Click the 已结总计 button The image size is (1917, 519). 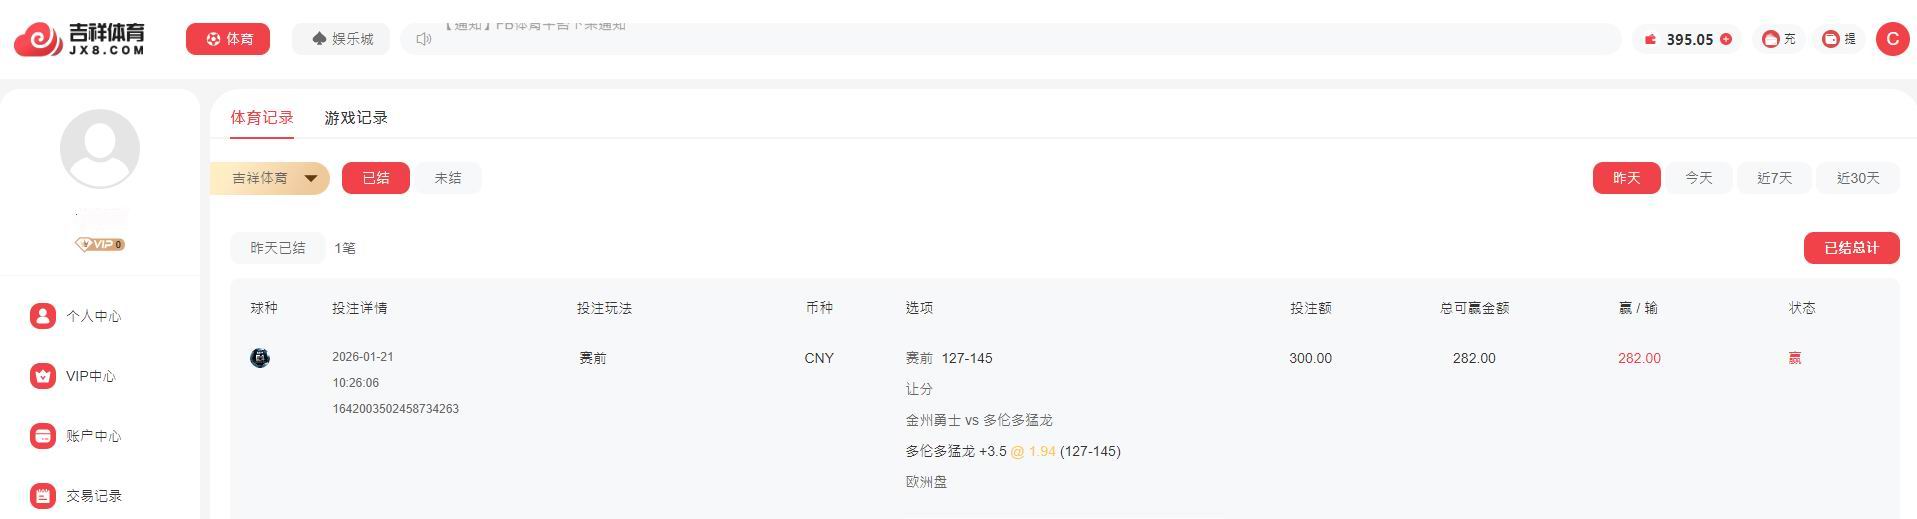[1851, 248]
